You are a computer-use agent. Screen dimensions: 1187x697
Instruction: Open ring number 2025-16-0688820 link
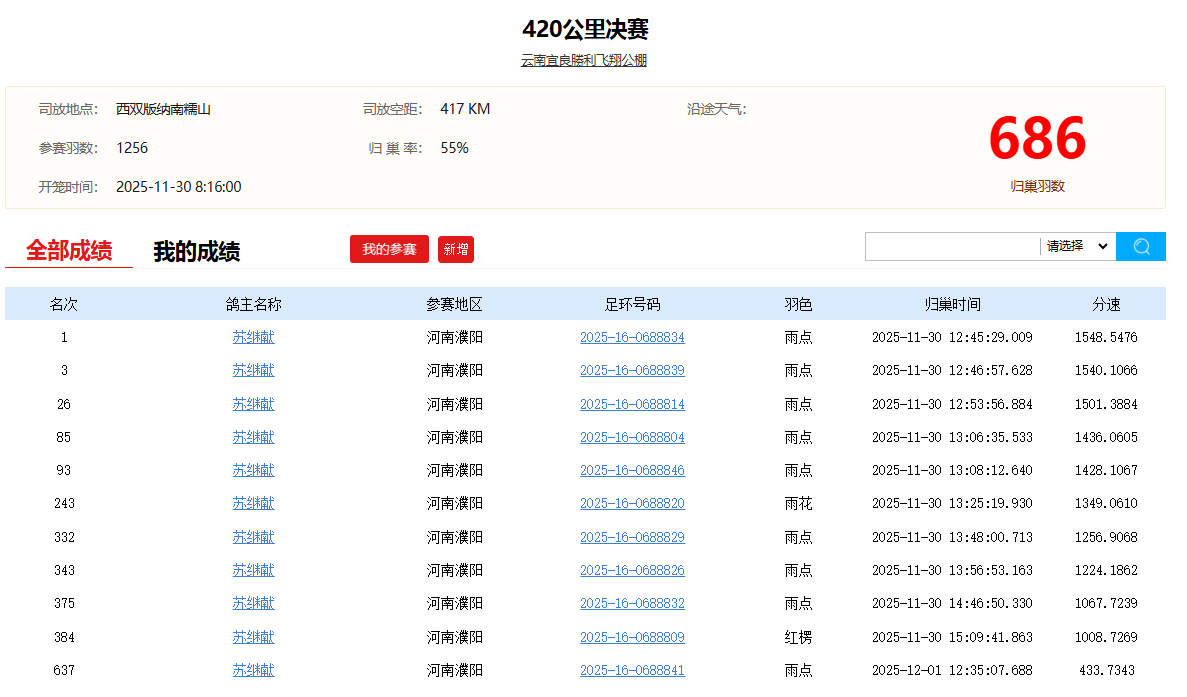(x=632, y=504)
